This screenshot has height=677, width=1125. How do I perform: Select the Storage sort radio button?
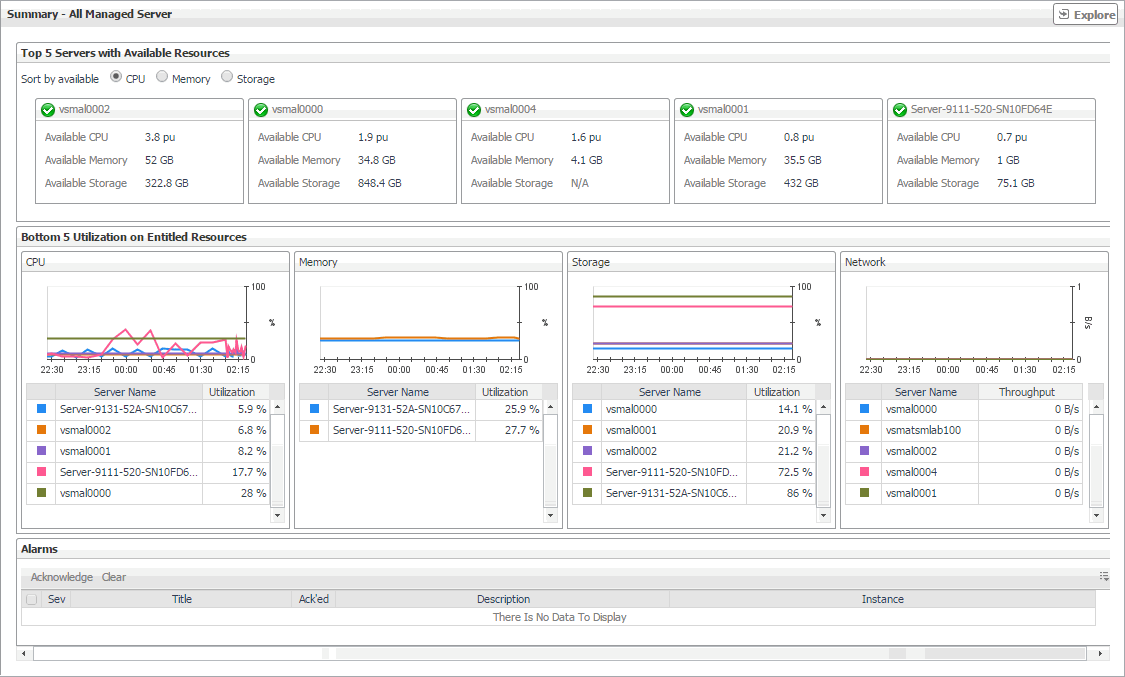click(227, 77)
